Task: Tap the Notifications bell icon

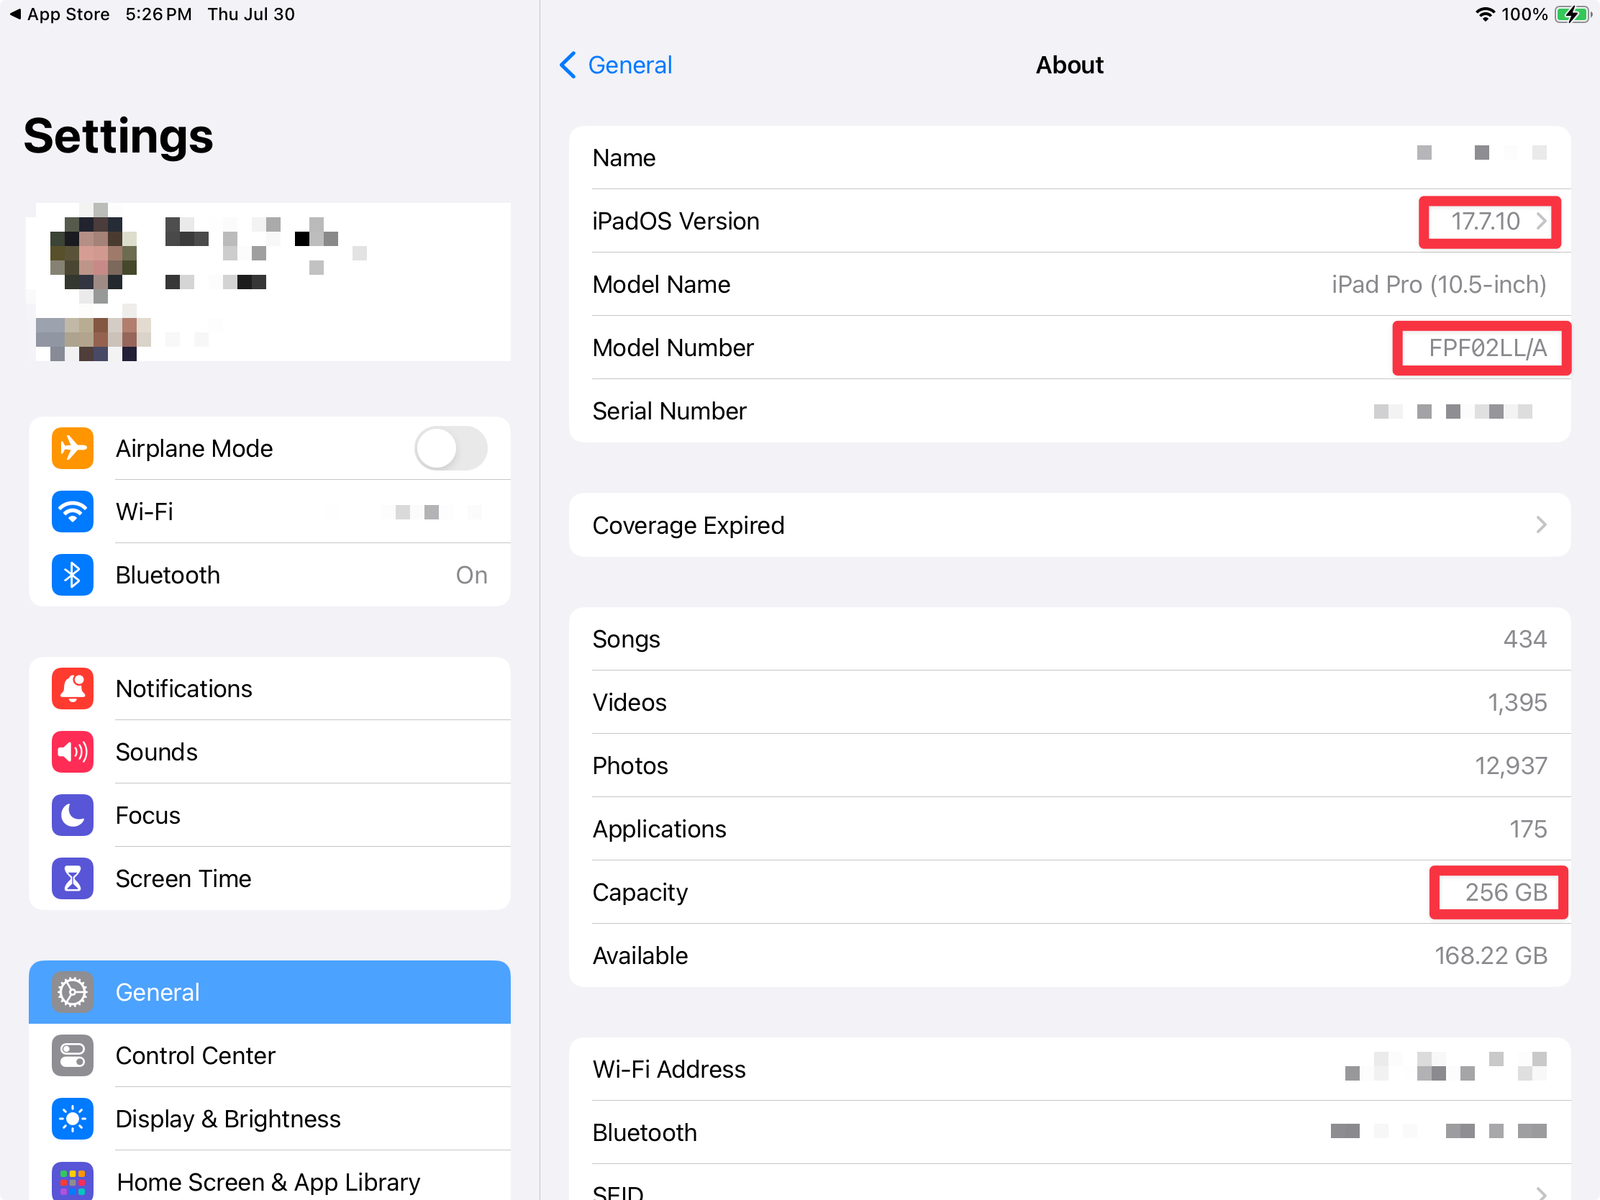Action: click(x=73, y=689)
